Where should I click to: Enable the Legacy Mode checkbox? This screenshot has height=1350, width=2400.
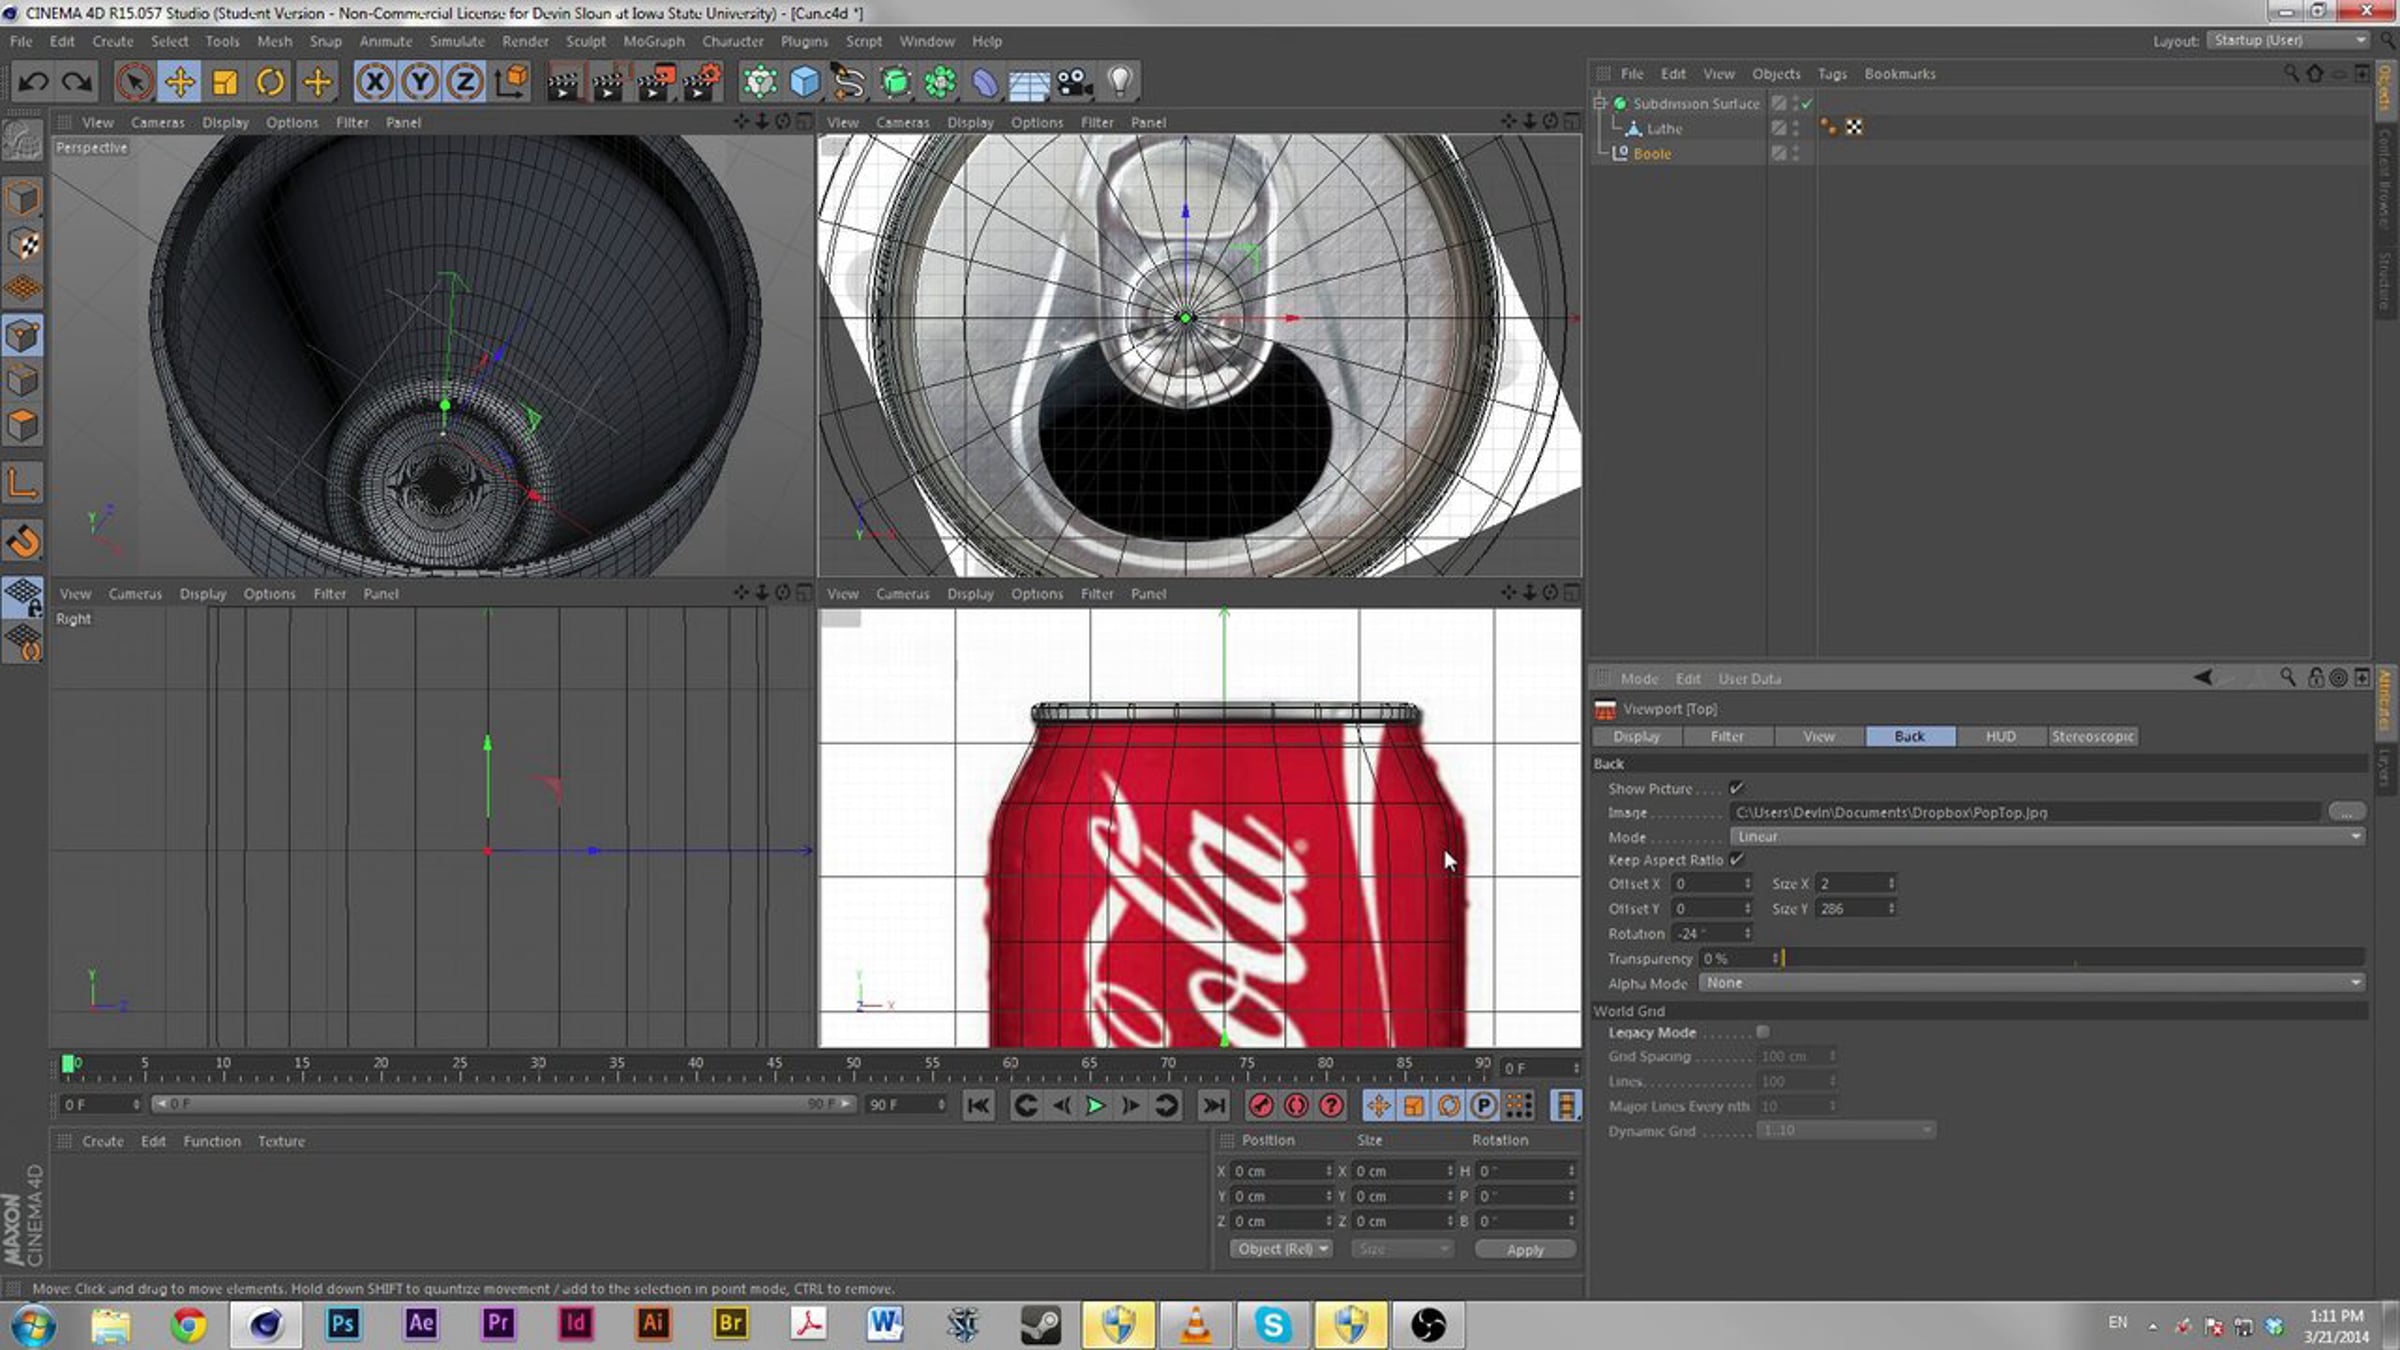(1763, 1032)
